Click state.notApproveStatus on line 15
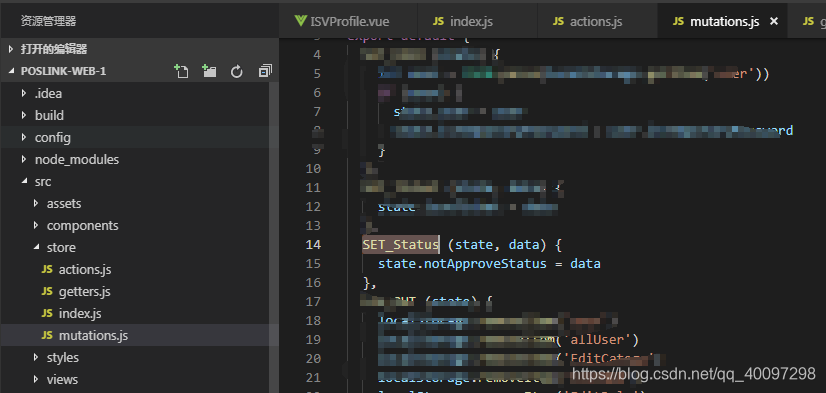 462,263
